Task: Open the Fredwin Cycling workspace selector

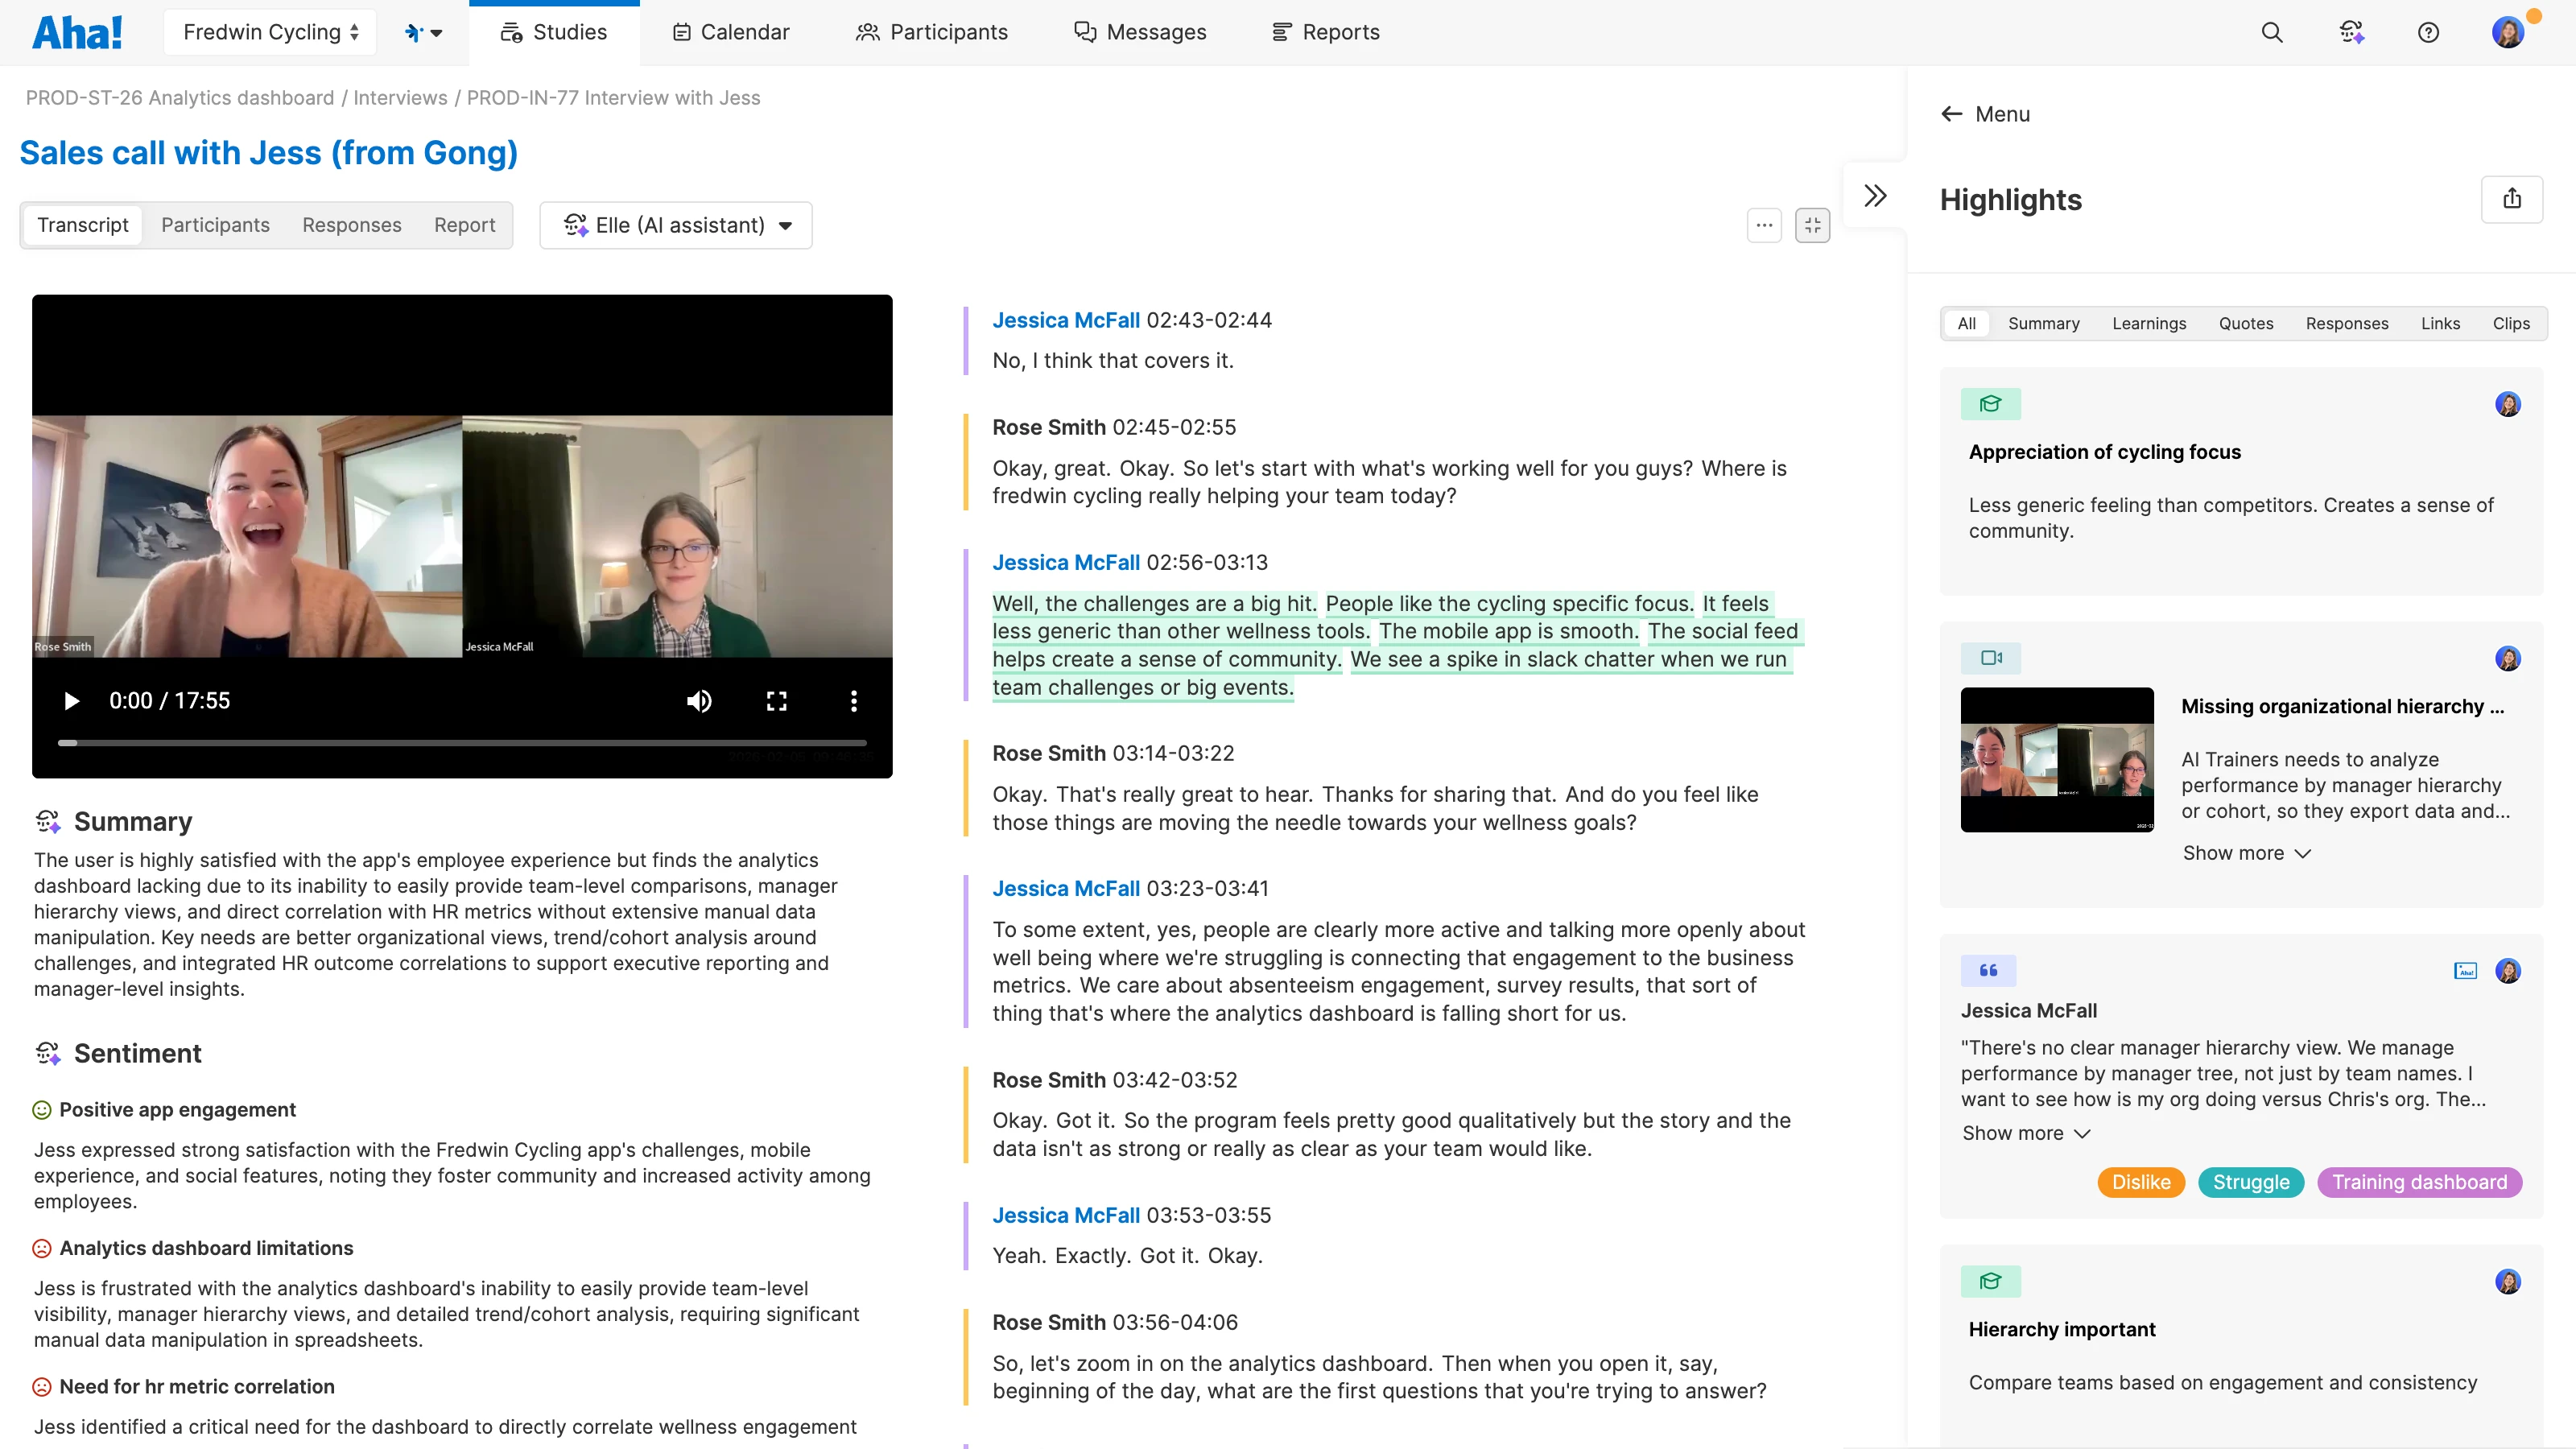Action: (x=269, y=31)
